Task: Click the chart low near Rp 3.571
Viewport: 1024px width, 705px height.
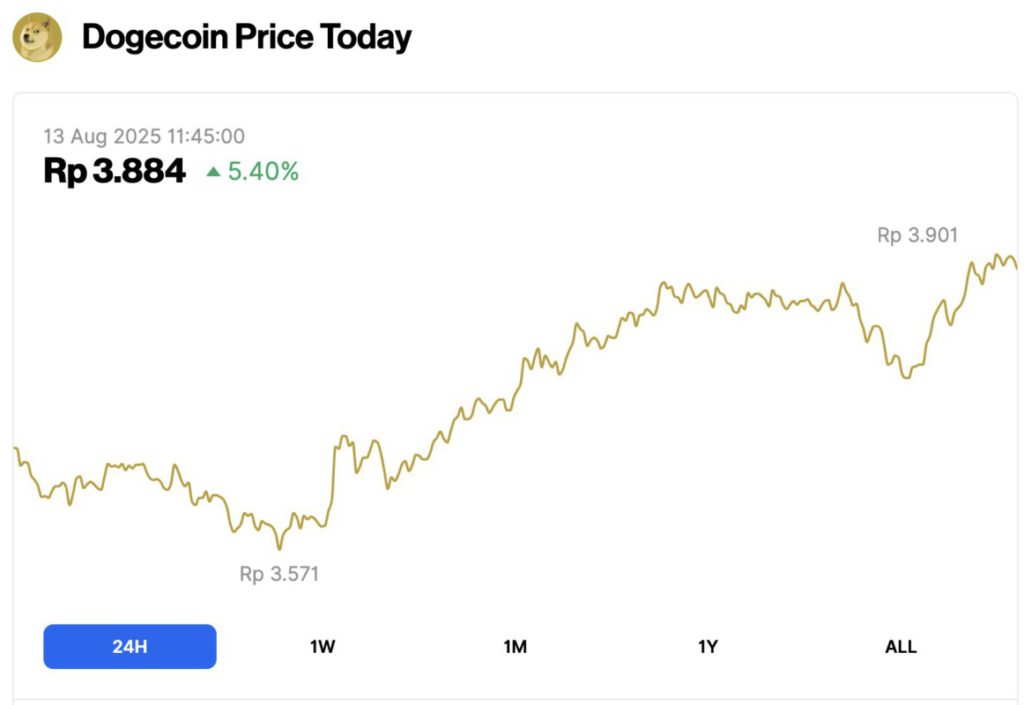Action: tap(280, 548)
